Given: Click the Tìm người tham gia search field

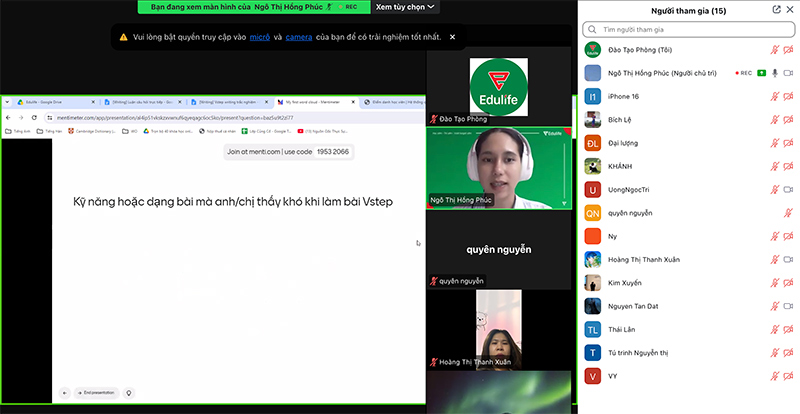Looking at the screenshot, I should tap(689, 30).
